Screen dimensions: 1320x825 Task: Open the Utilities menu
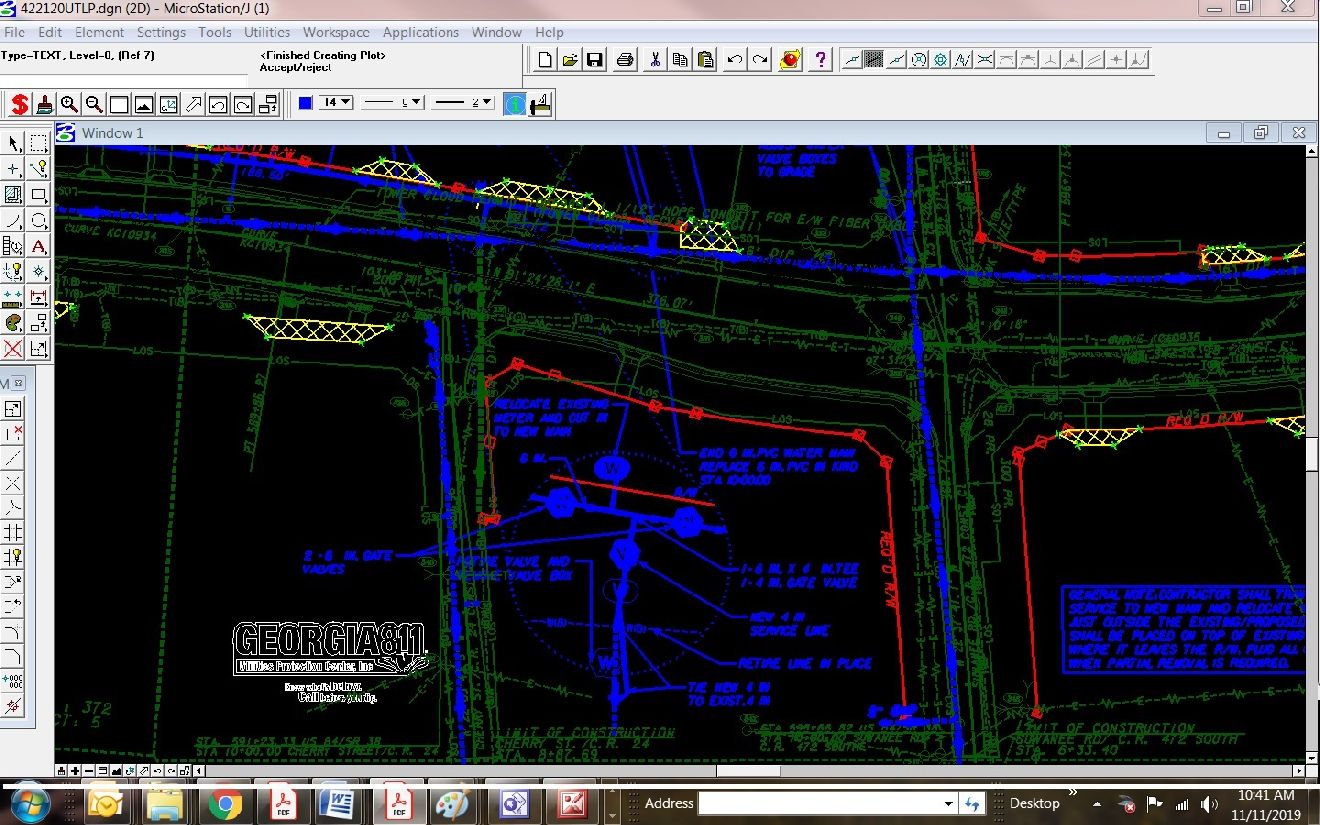[x=267, y=32]
